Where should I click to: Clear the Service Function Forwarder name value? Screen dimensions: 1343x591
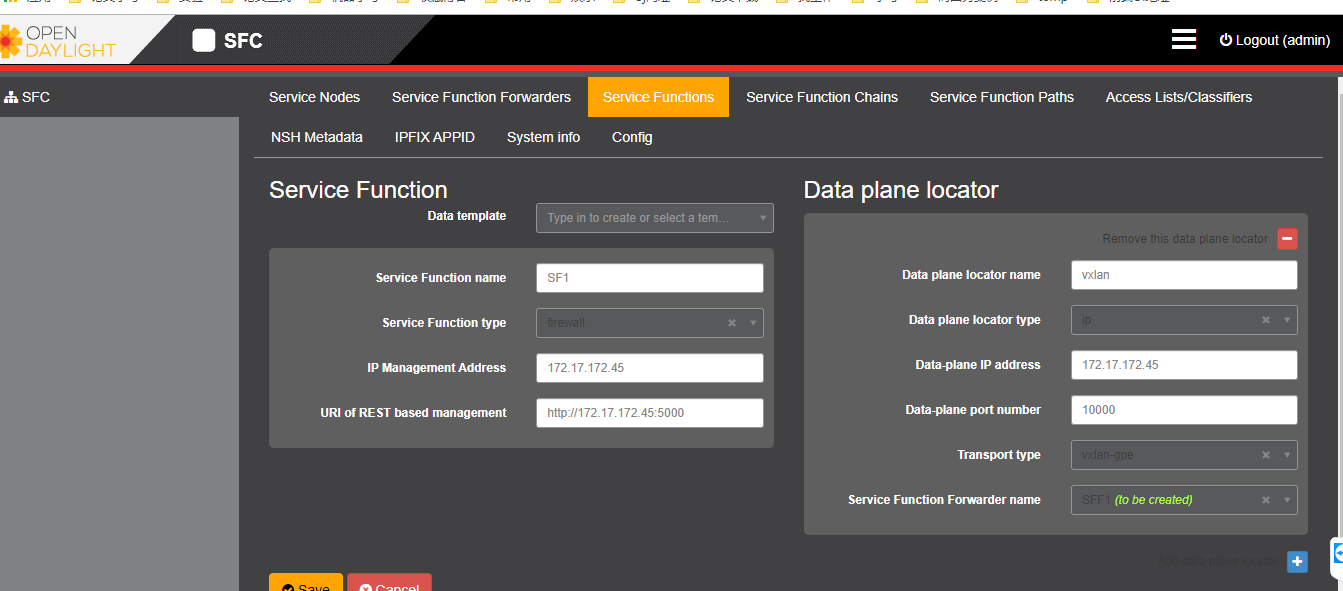tap(1266, 500)
